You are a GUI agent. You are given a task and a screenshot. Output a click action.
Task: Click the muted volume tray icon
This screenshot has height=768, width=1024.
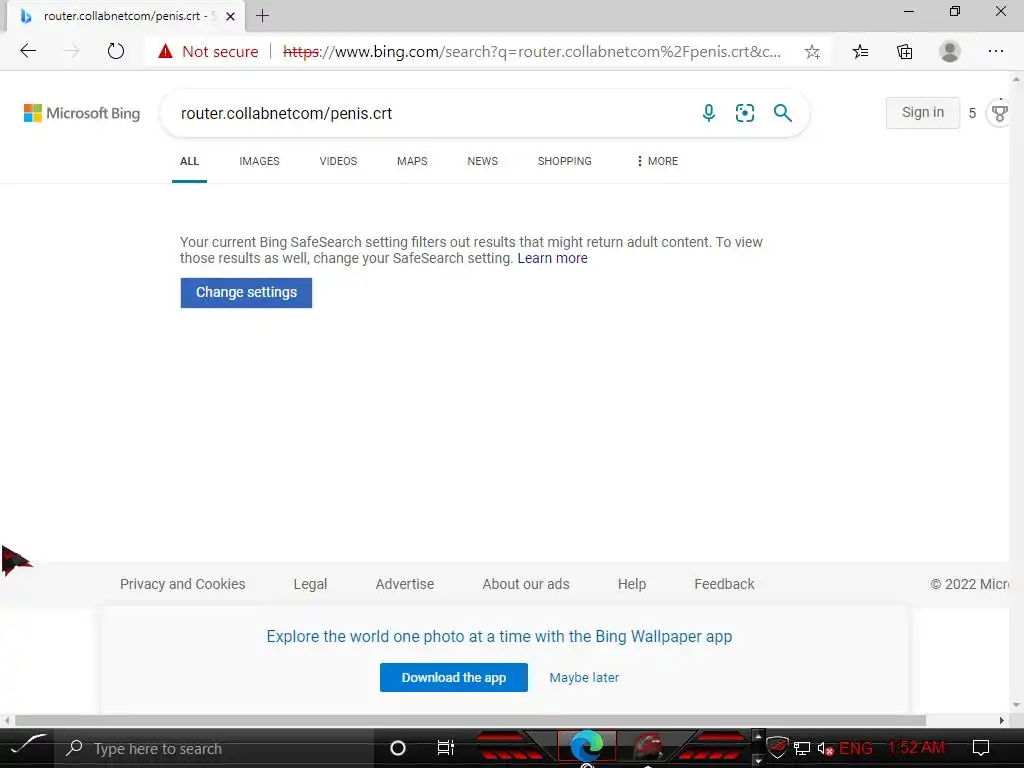[x=825, y=748]
